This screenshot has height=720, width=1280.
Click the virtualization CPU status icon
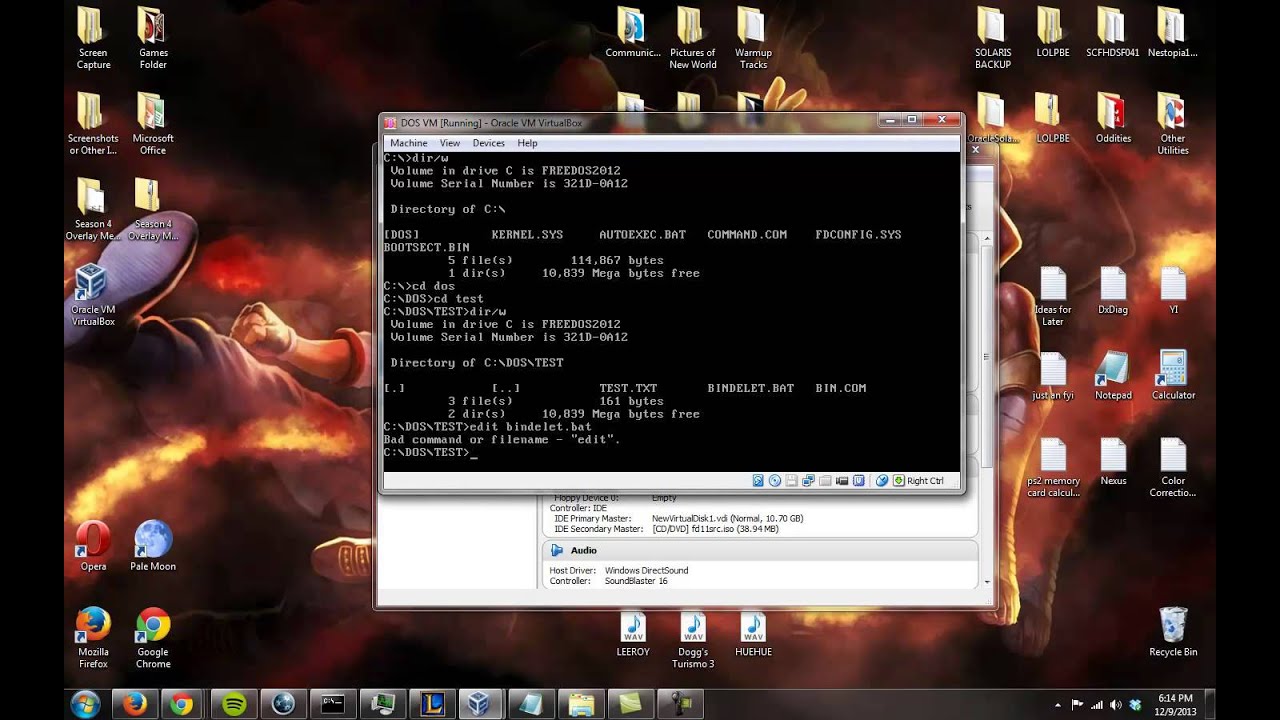[x=859, y=481]
